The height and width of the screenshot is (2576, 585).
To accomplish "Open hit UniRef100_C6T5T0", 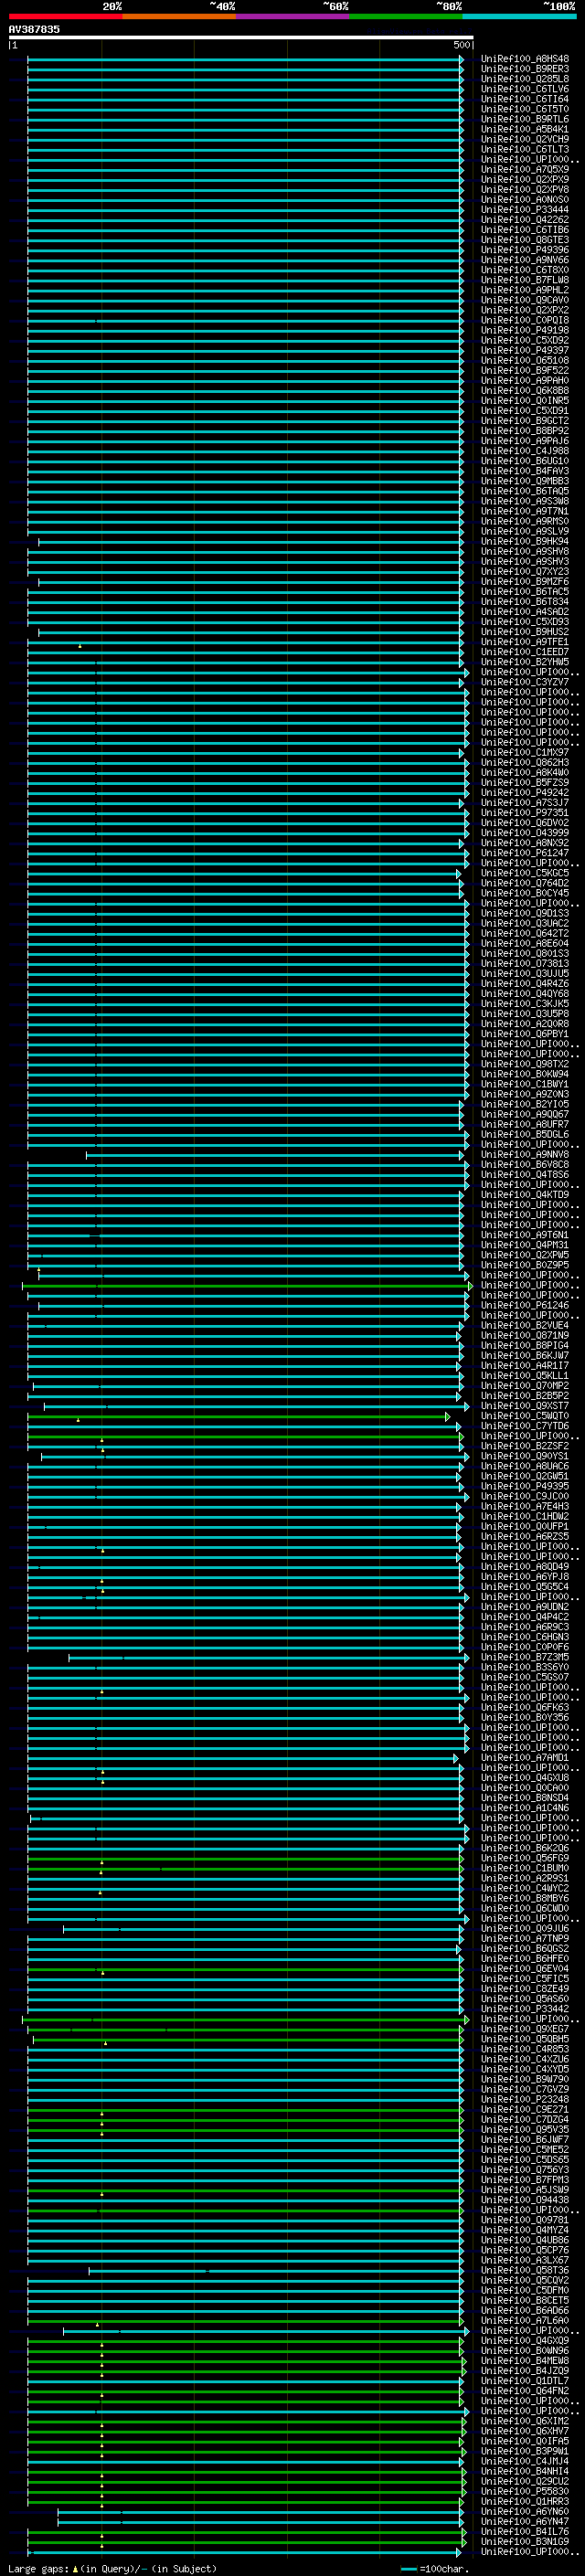I will [525, 109].
